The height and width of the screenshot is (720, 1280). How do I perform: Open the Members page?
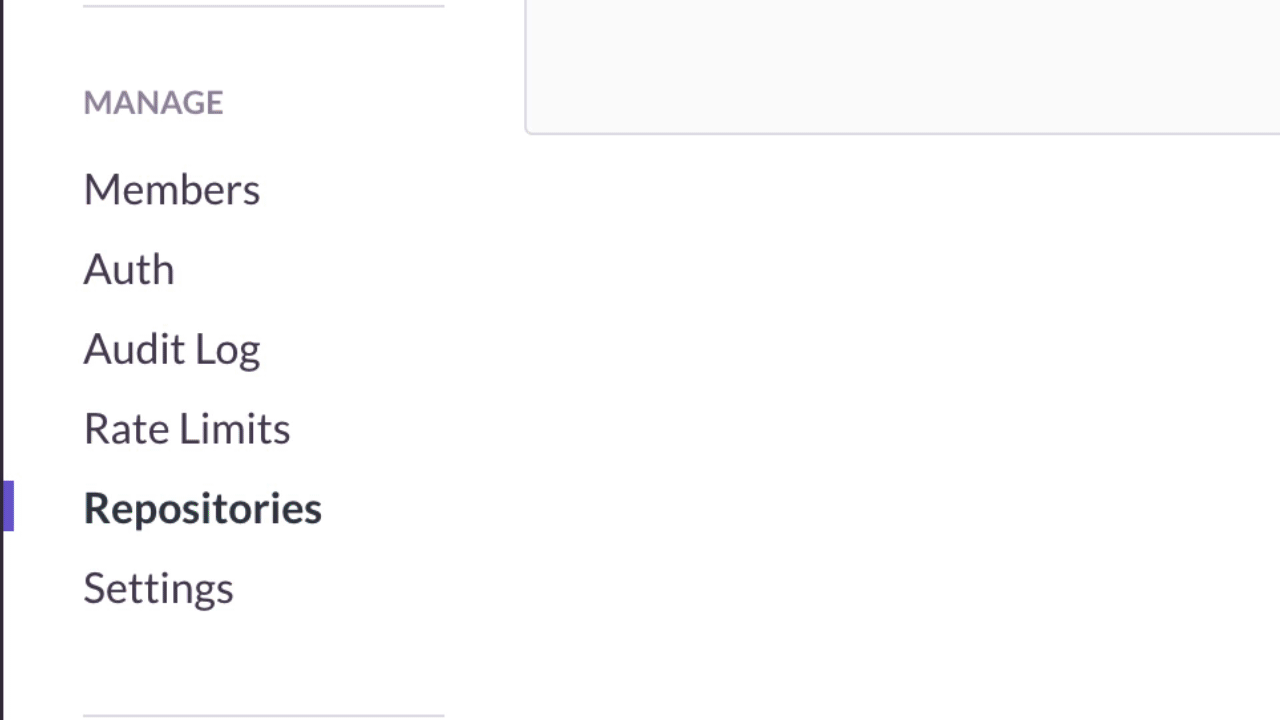[172, 190]
